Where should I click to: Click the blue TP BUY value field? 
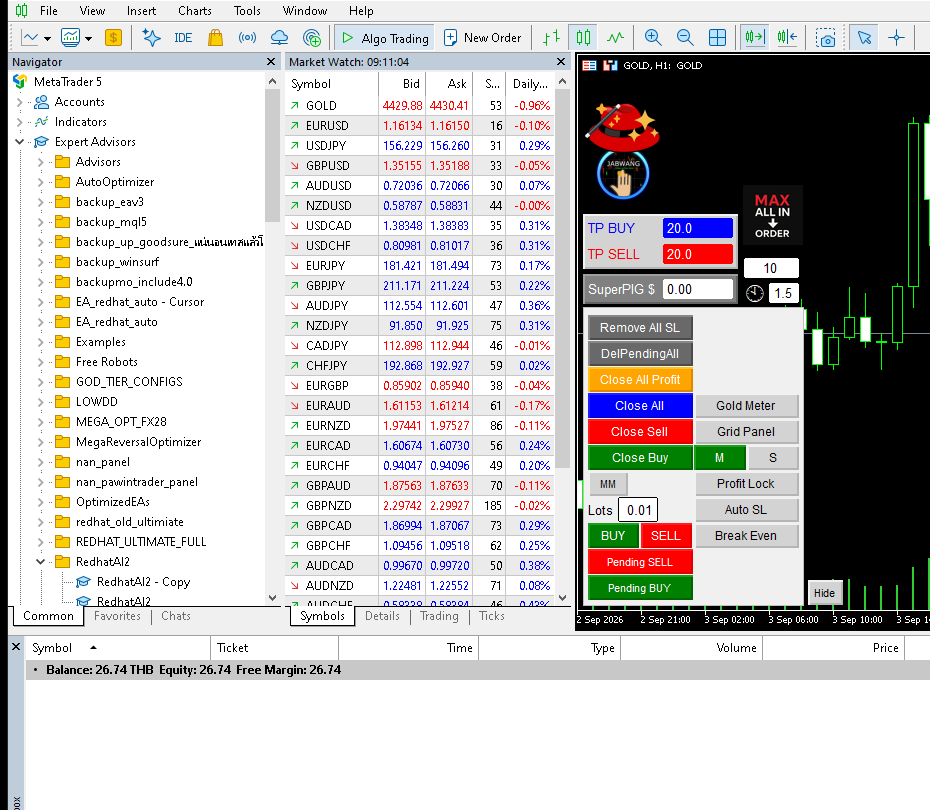[698, 228]
